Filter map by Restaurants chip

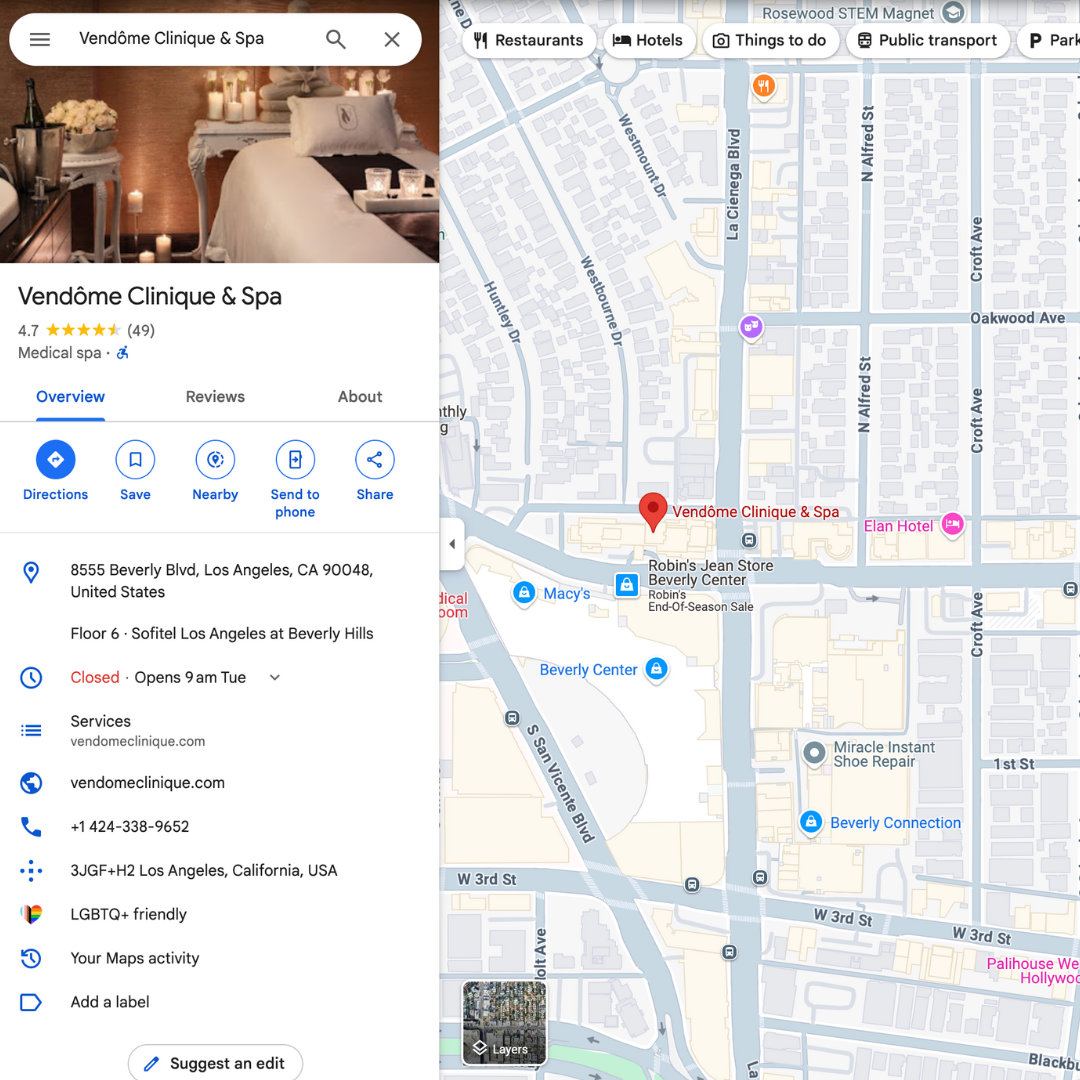pos(529,41)
